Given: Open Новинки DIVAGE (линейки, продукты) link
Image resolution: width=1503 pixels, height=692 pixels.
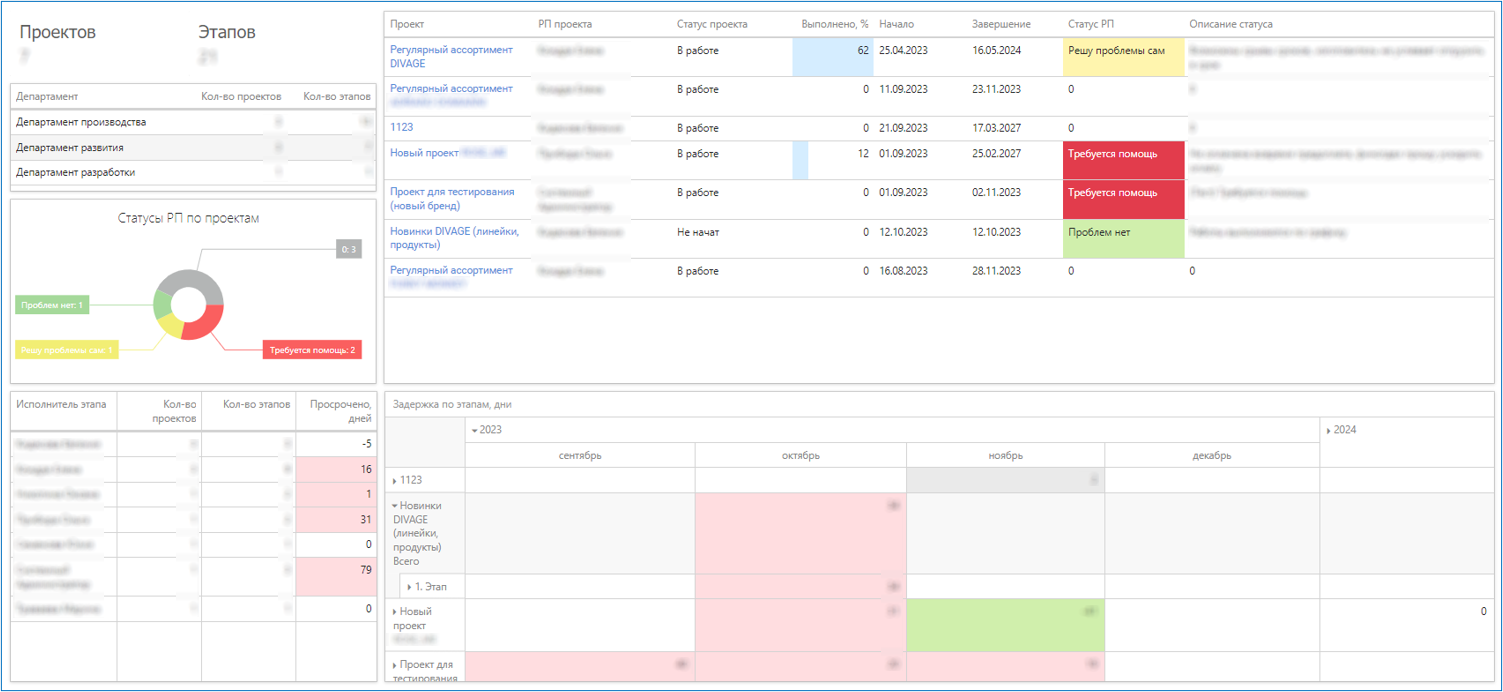Looking at the screenshot, I should coord(454,239).
